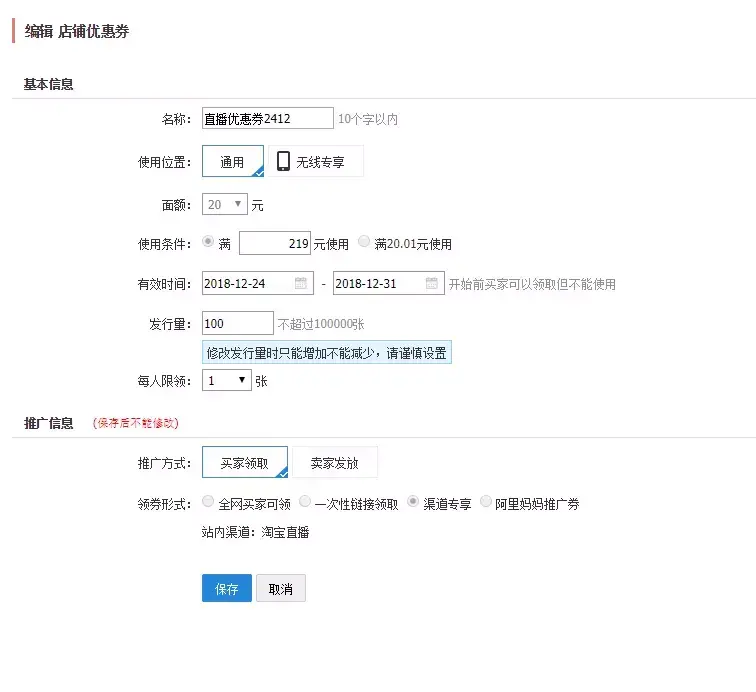Click the end date field 2018-12-31
Viewport: 756px width, 692px height.
389,283
